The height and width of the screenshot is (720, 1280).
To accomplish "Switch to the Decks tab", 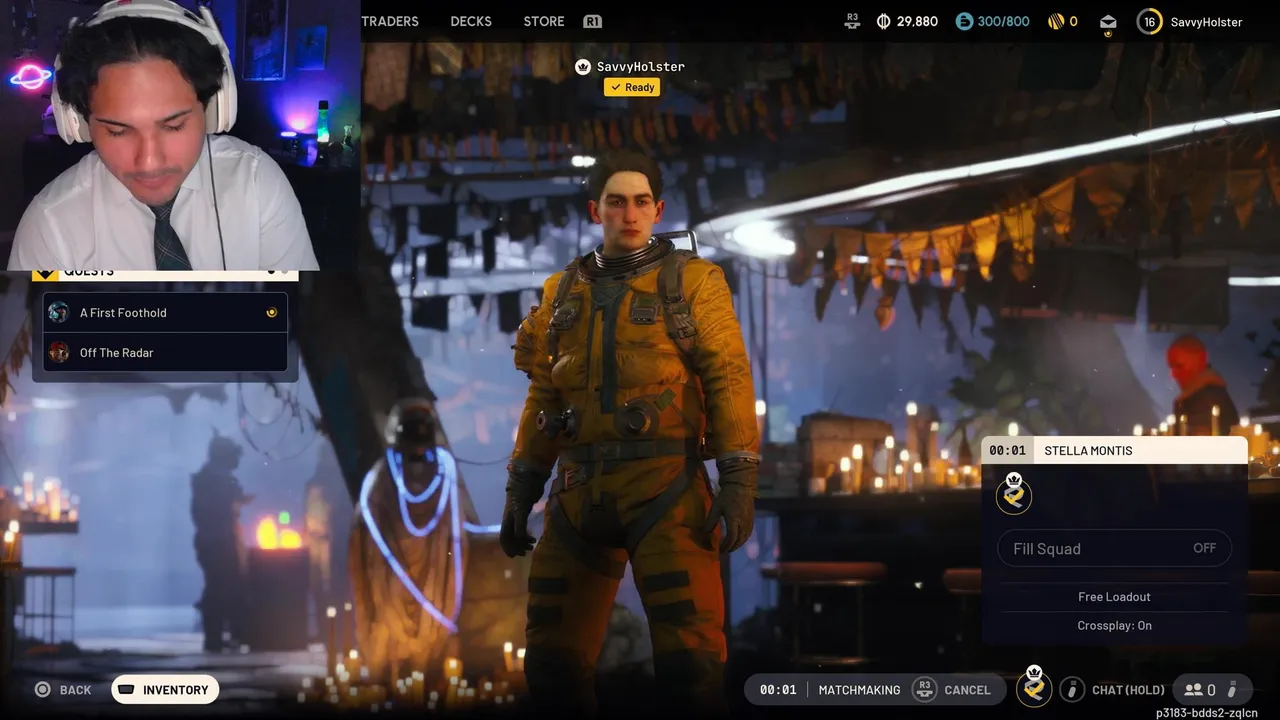I will pos(471,21).
